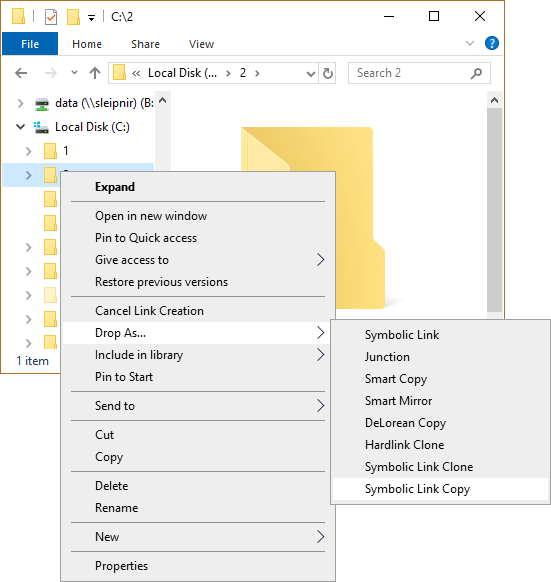Switch to the View ribbon tab
This screenshot has height=582, width=551.
coord(201,44)
